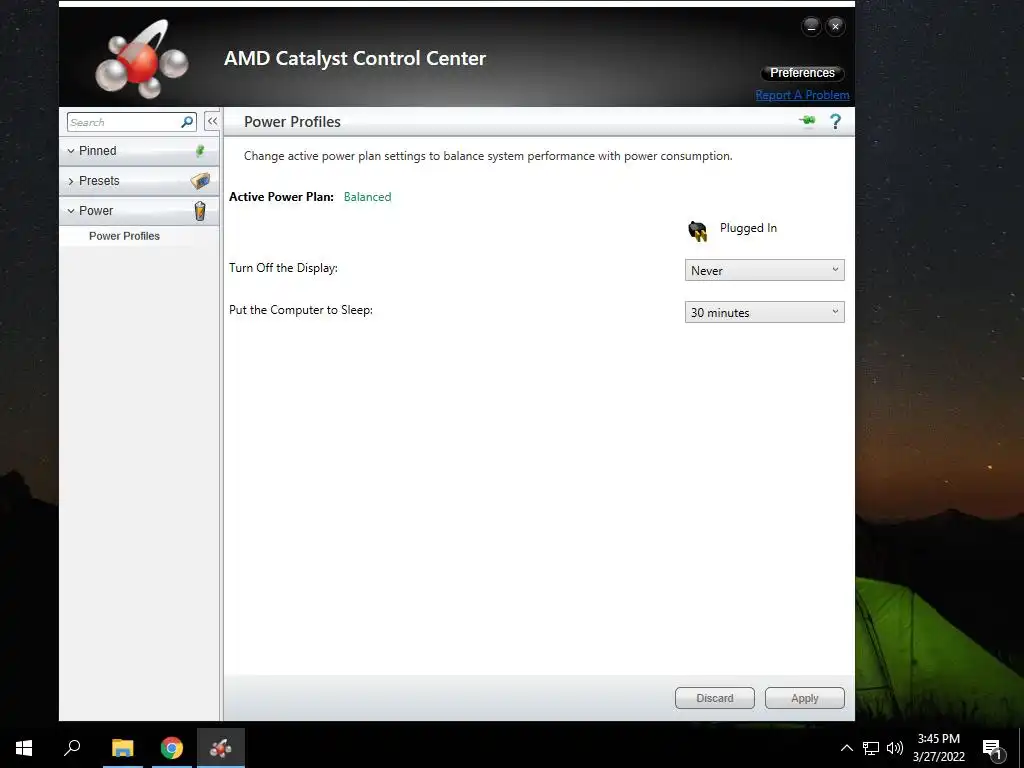Open the Windows Start menu
1024x768 pixels.
pos(24,748)
